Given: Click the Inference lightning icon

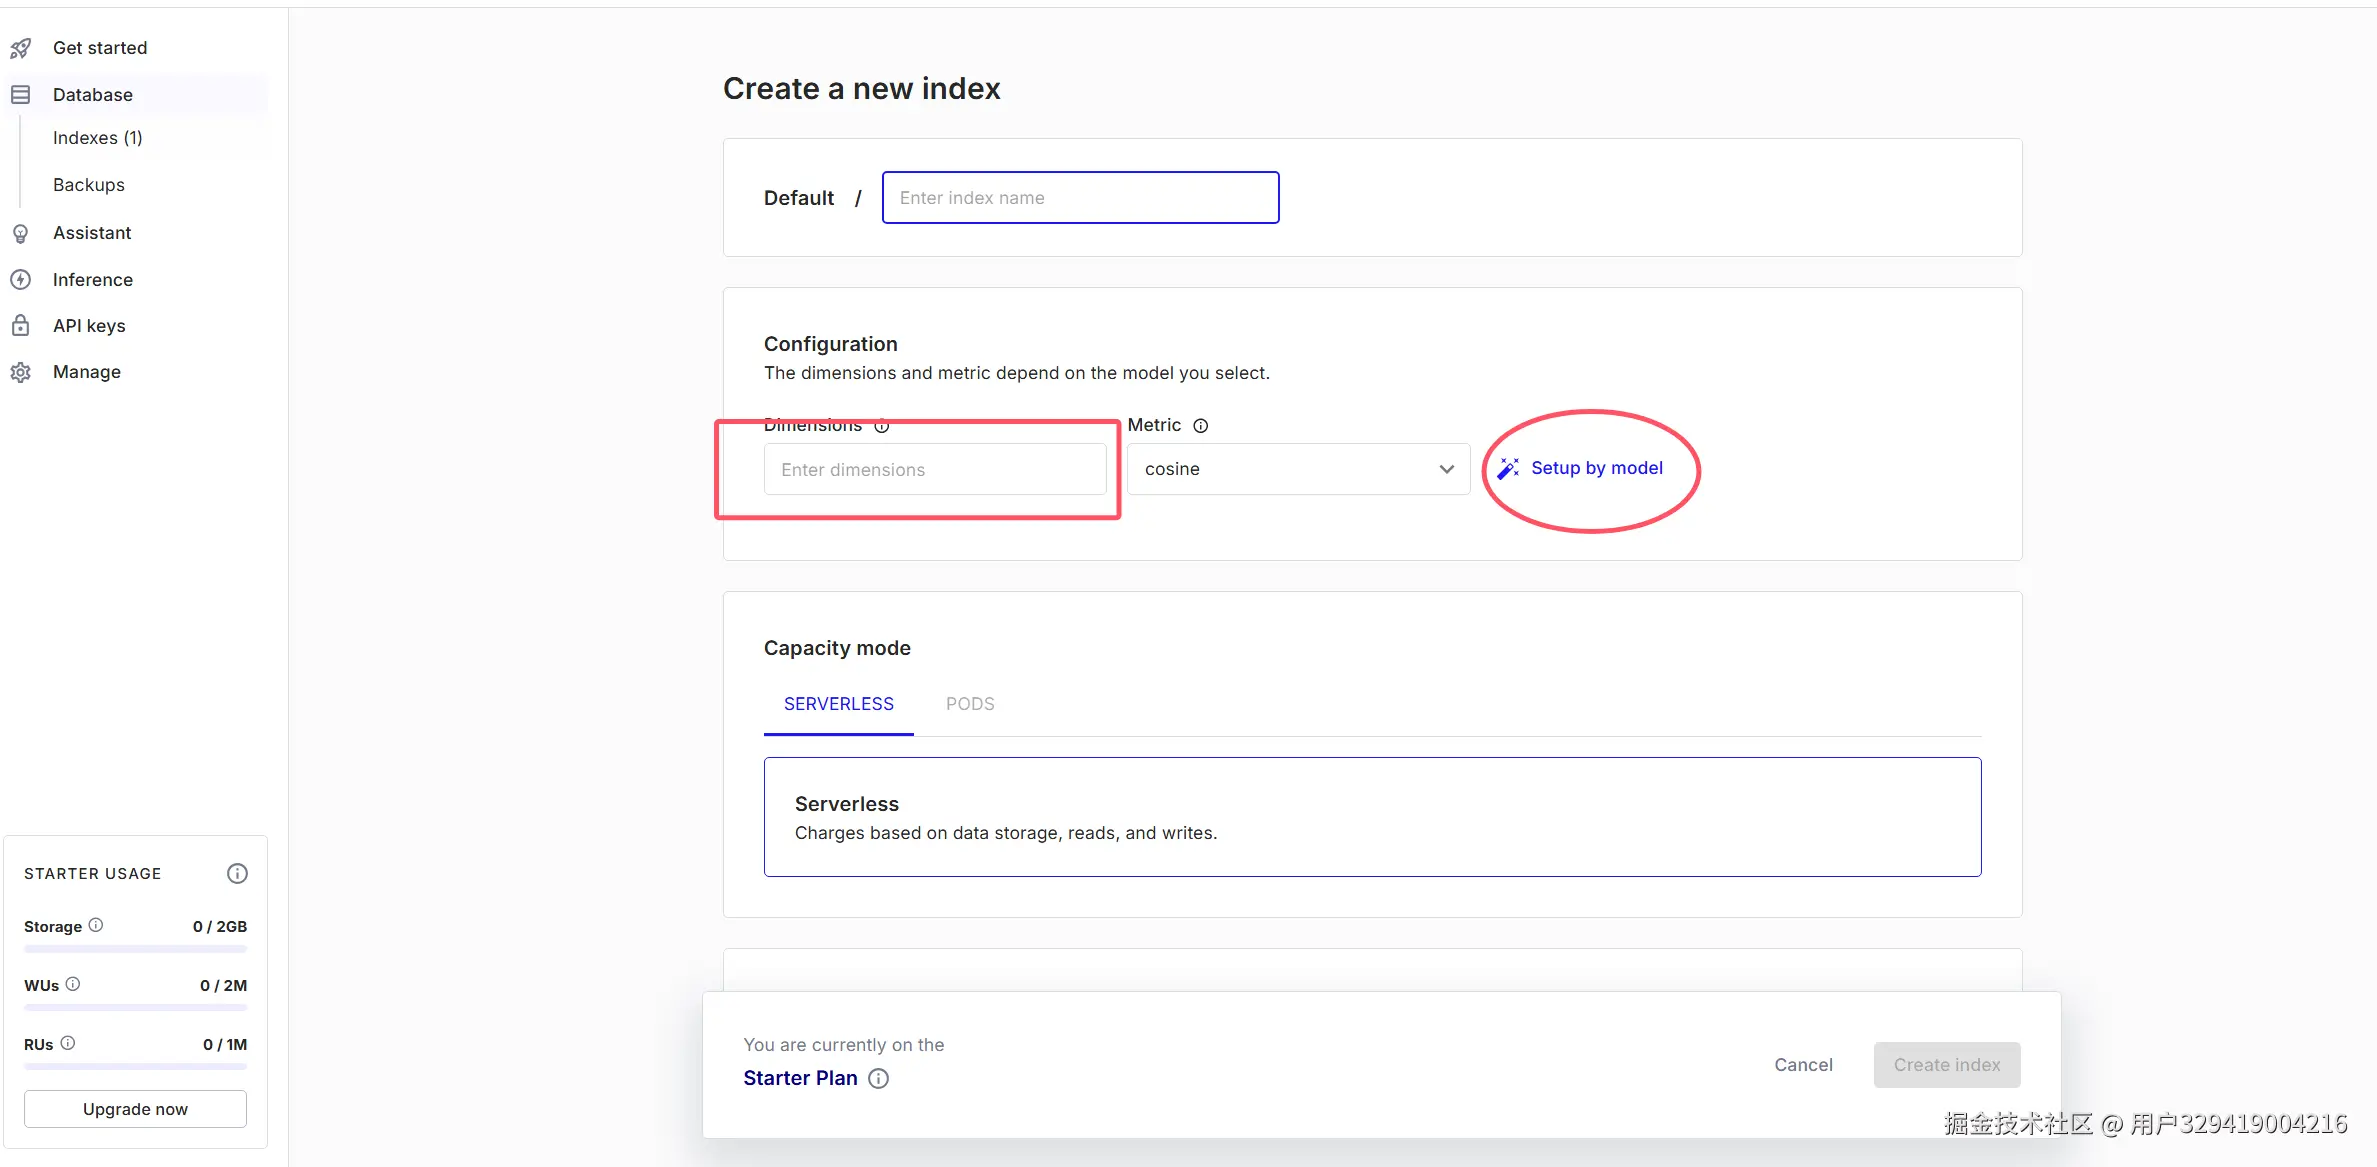Looking at the screenshot, I should click(x=21, y=280).
